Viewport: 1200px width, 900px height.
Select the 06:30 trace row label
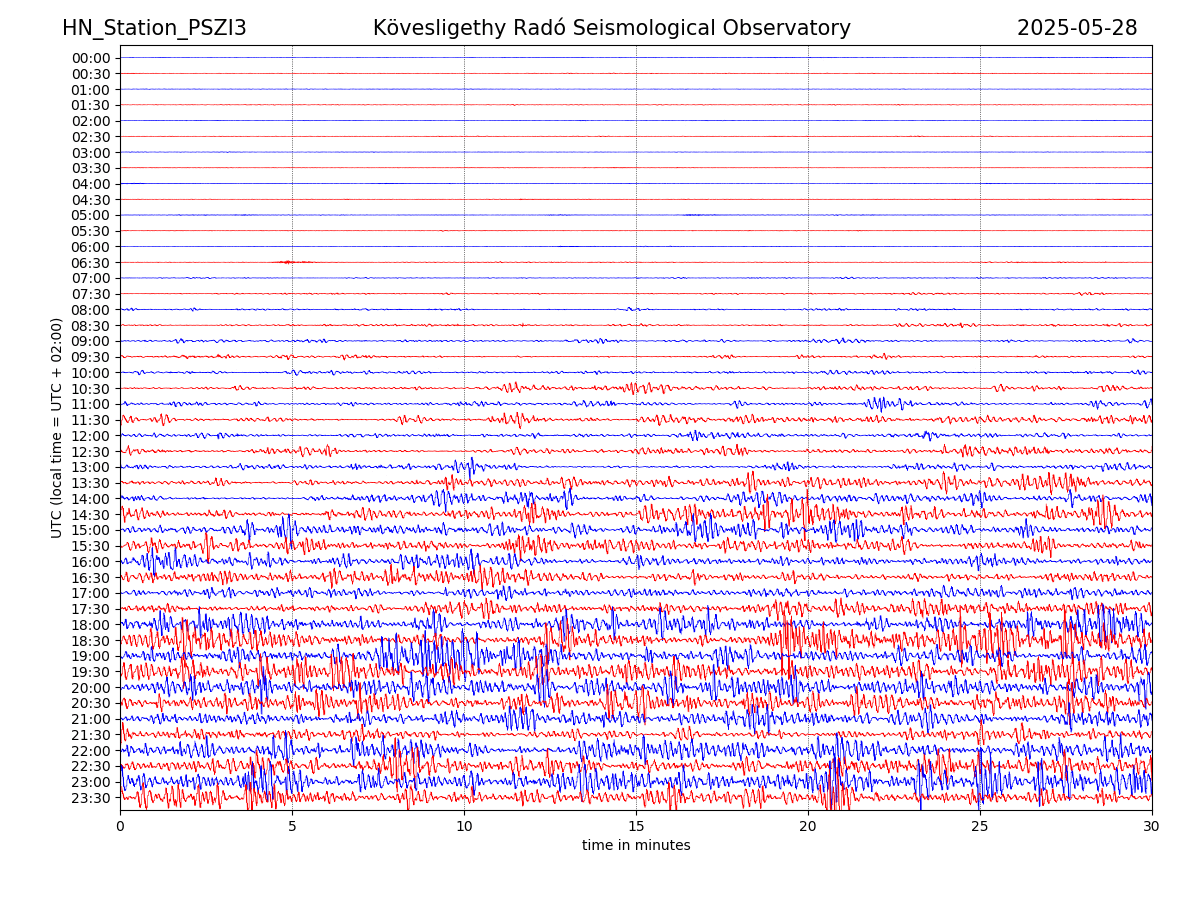(x=91, y=263)
